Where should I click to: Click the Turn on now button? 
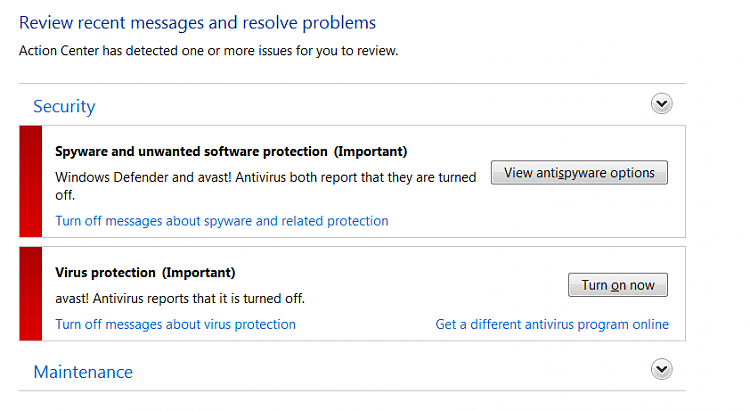pyautogui.click(x=618, y=285)
